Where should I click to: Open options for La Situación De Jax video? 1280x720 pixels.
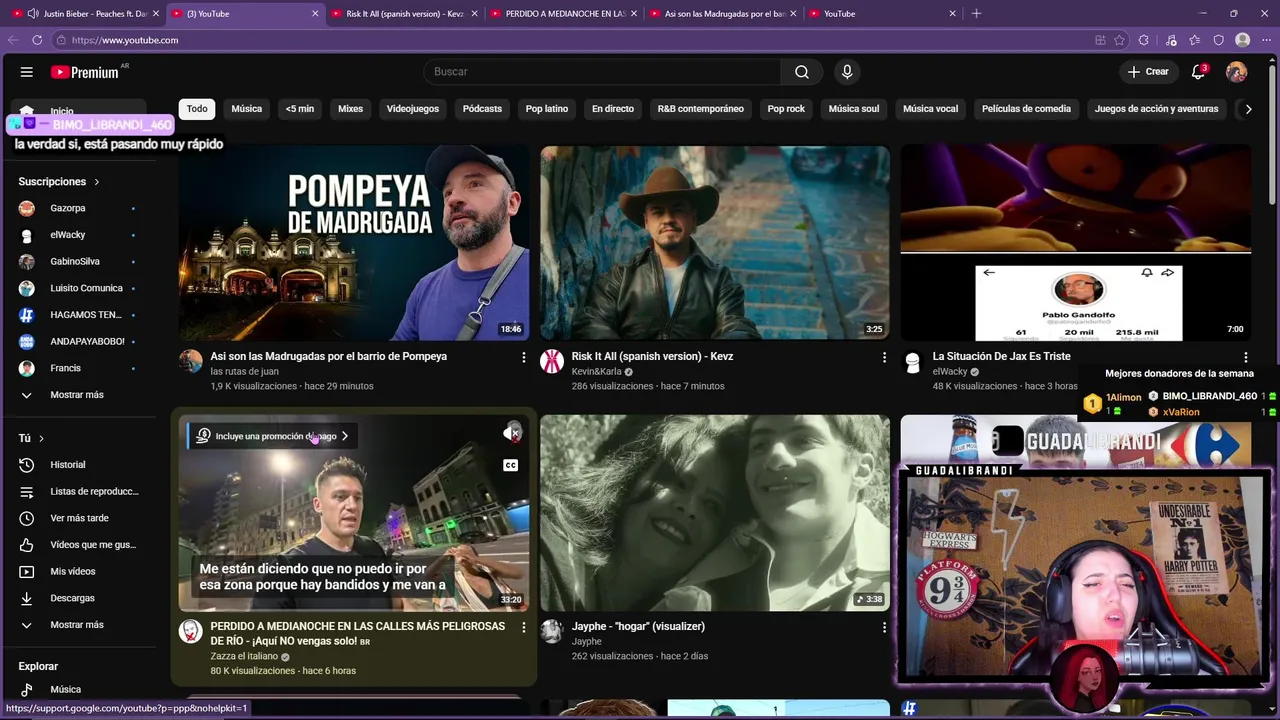[x=1245, y=357]
